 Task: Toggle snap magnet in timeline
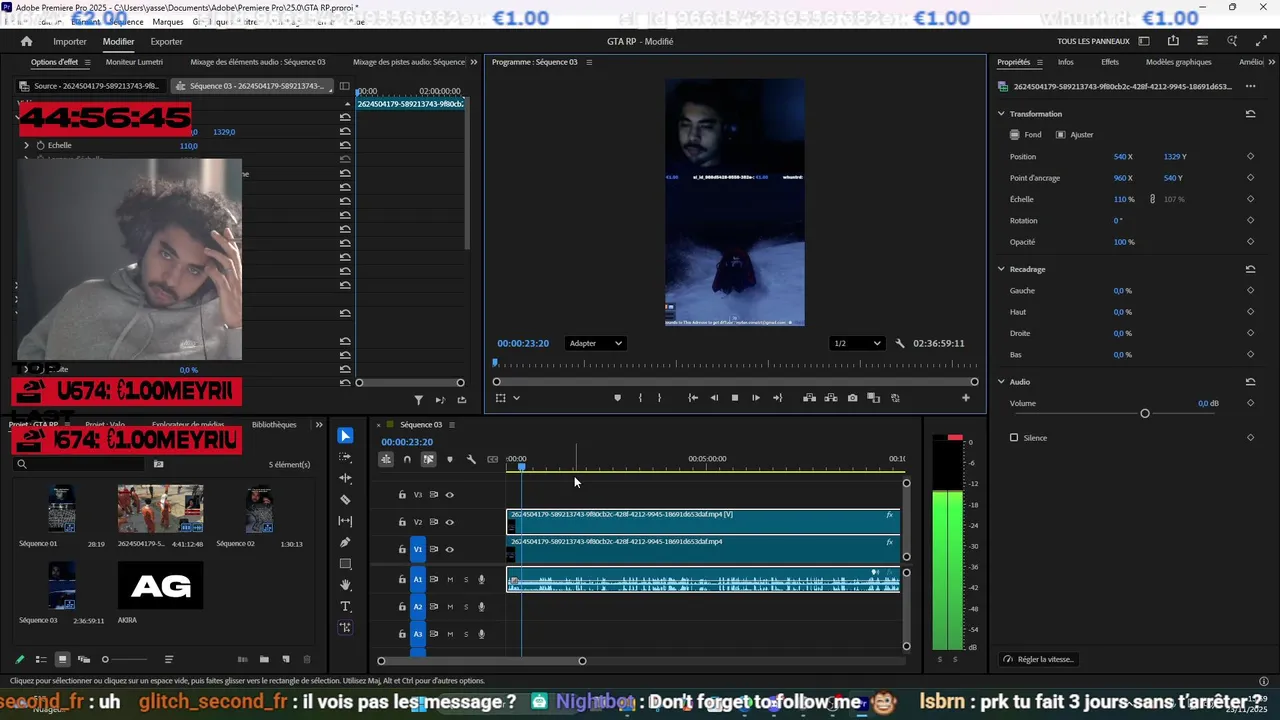click(406, 459)
